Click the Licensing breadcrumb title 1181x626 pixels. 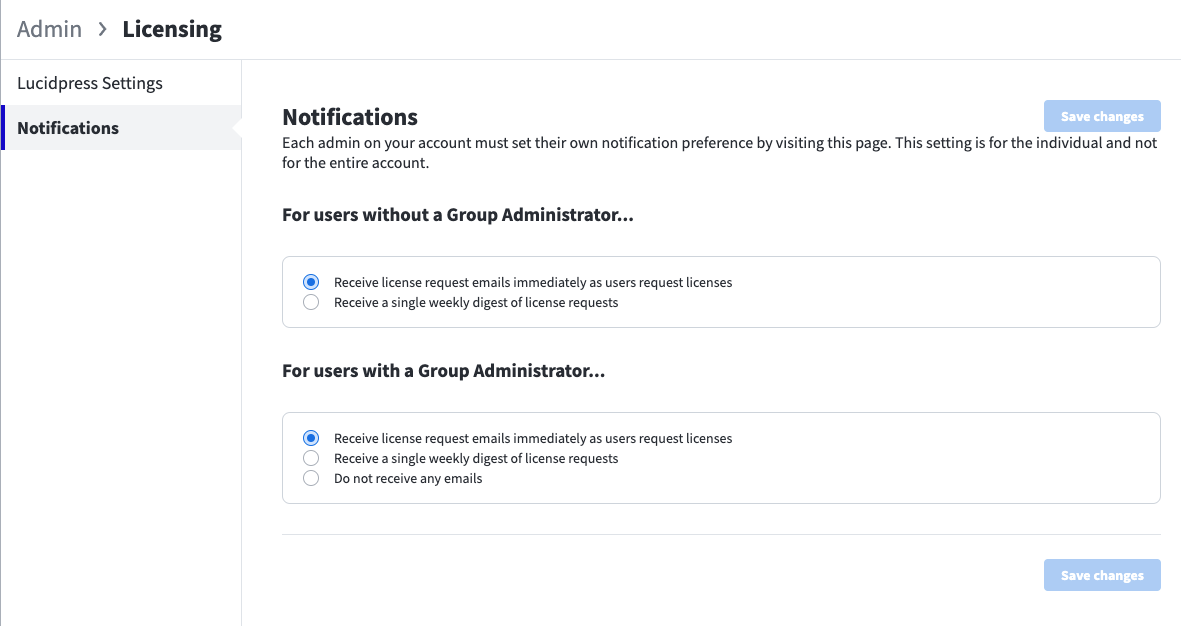tap(172, 29)
